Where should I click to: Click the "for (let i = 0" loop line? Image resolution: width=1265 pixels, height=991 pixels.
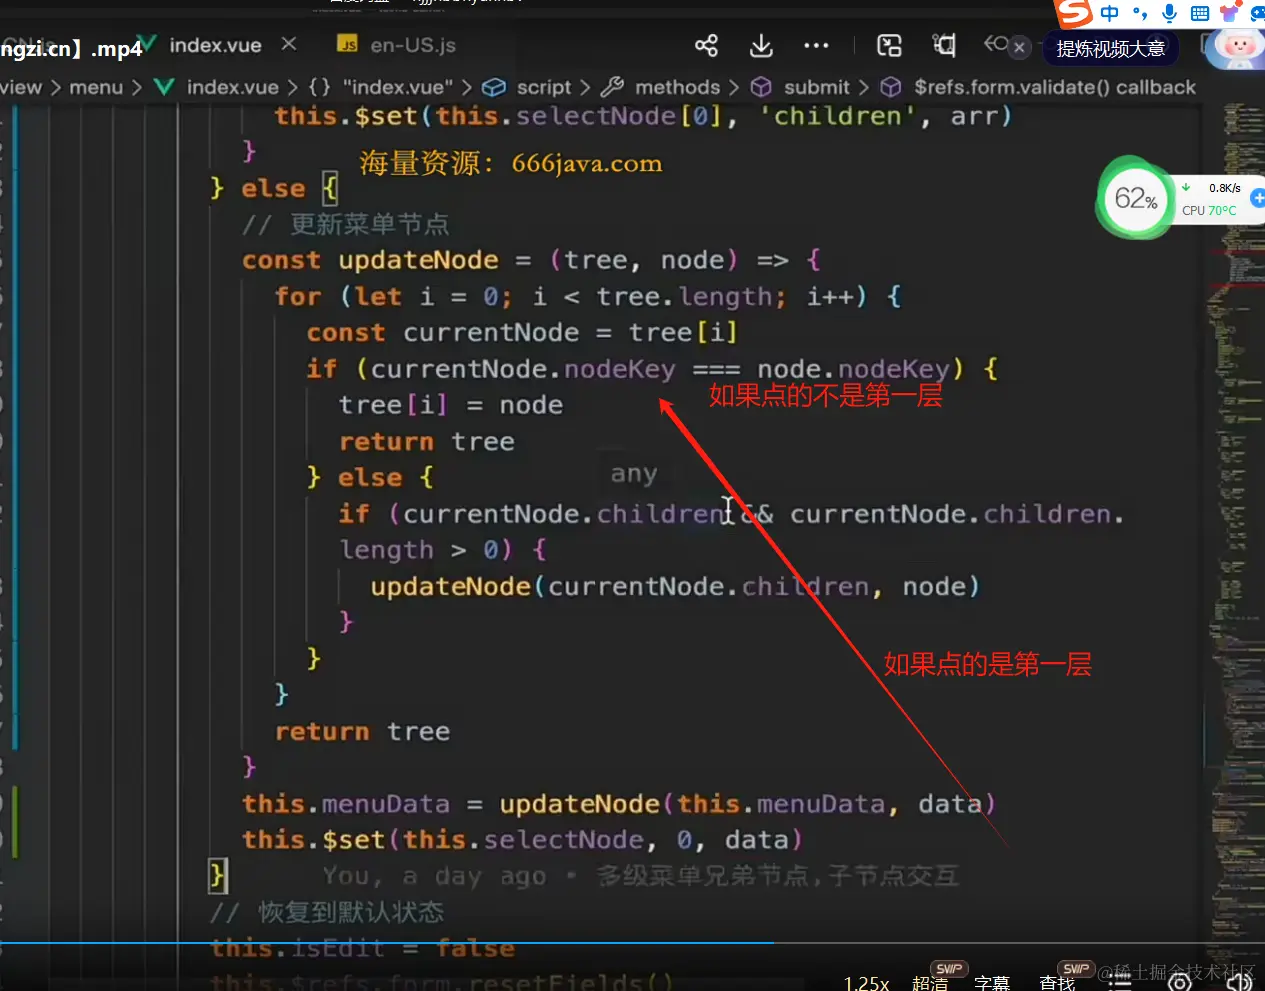click(x=588, y=297)
